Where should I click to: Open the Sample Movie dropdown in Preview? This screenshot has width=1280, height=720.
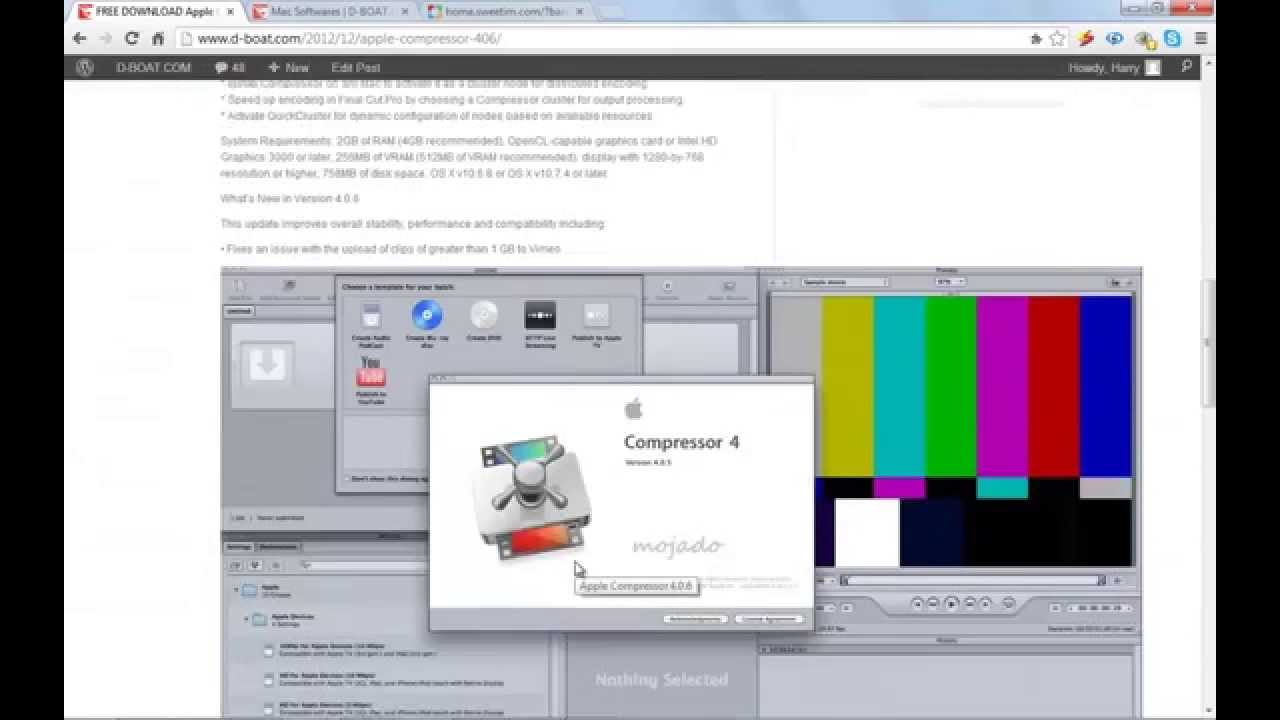tap(844, 282)
